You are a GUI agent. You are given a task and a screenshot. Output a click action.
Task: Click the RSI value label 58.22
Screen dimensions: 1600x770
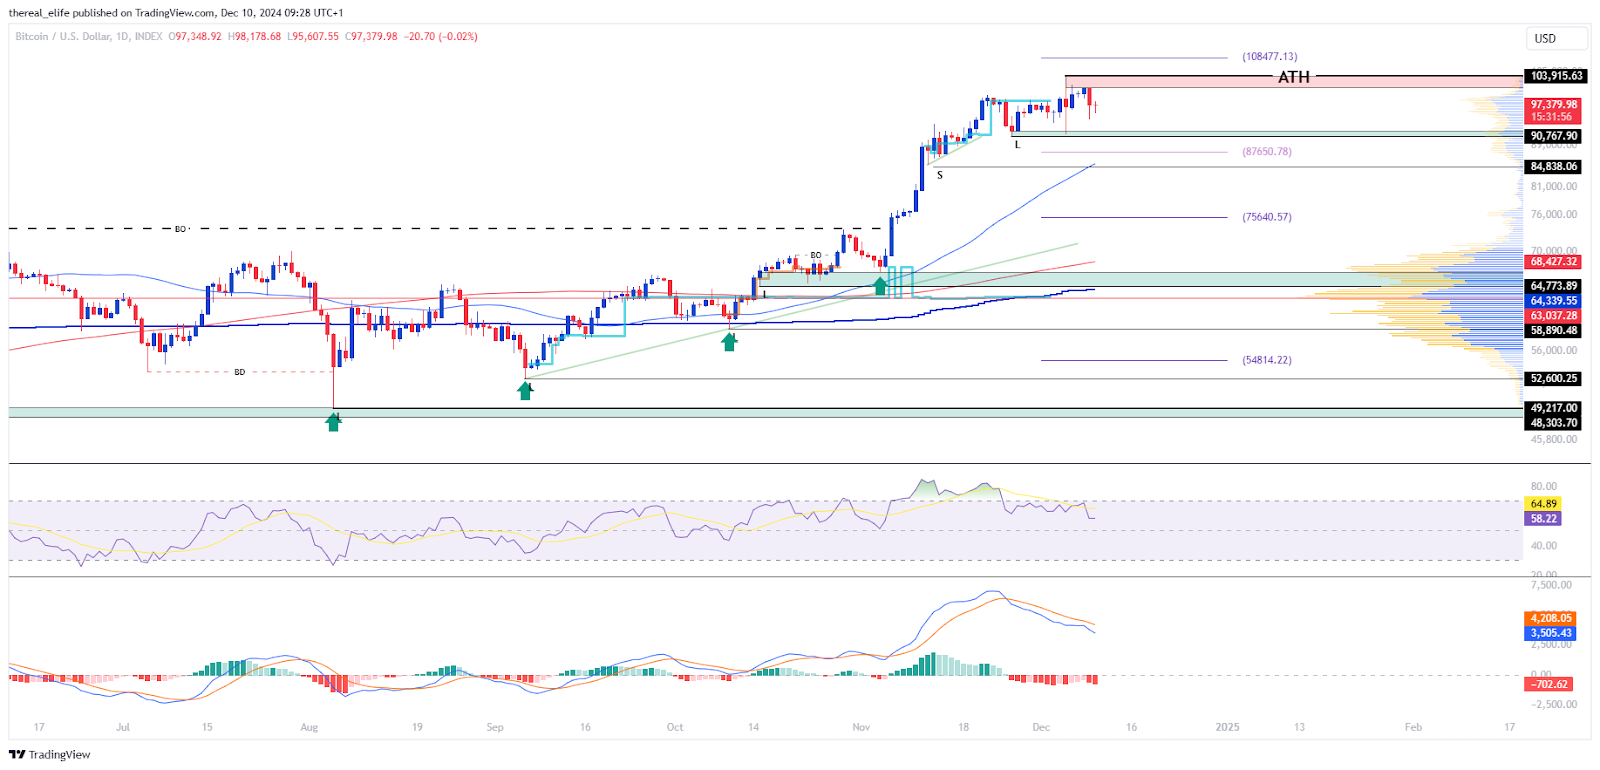(1543, 519)
